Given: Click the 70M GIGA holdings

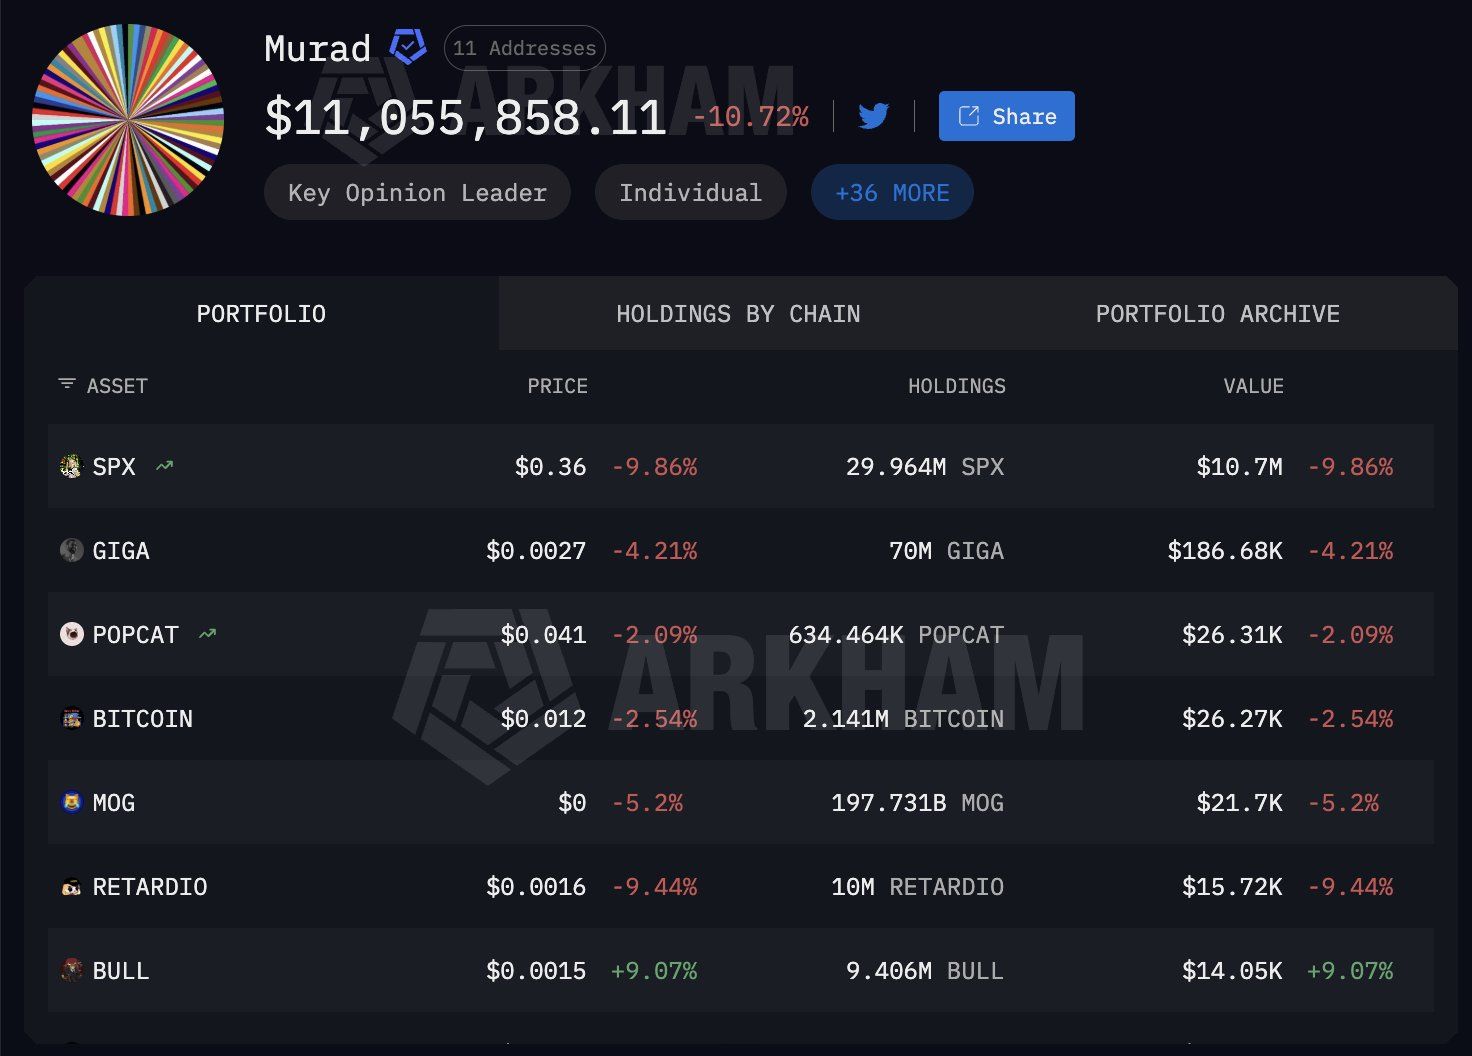Looking at the screenshot, I should coord(946,550).
